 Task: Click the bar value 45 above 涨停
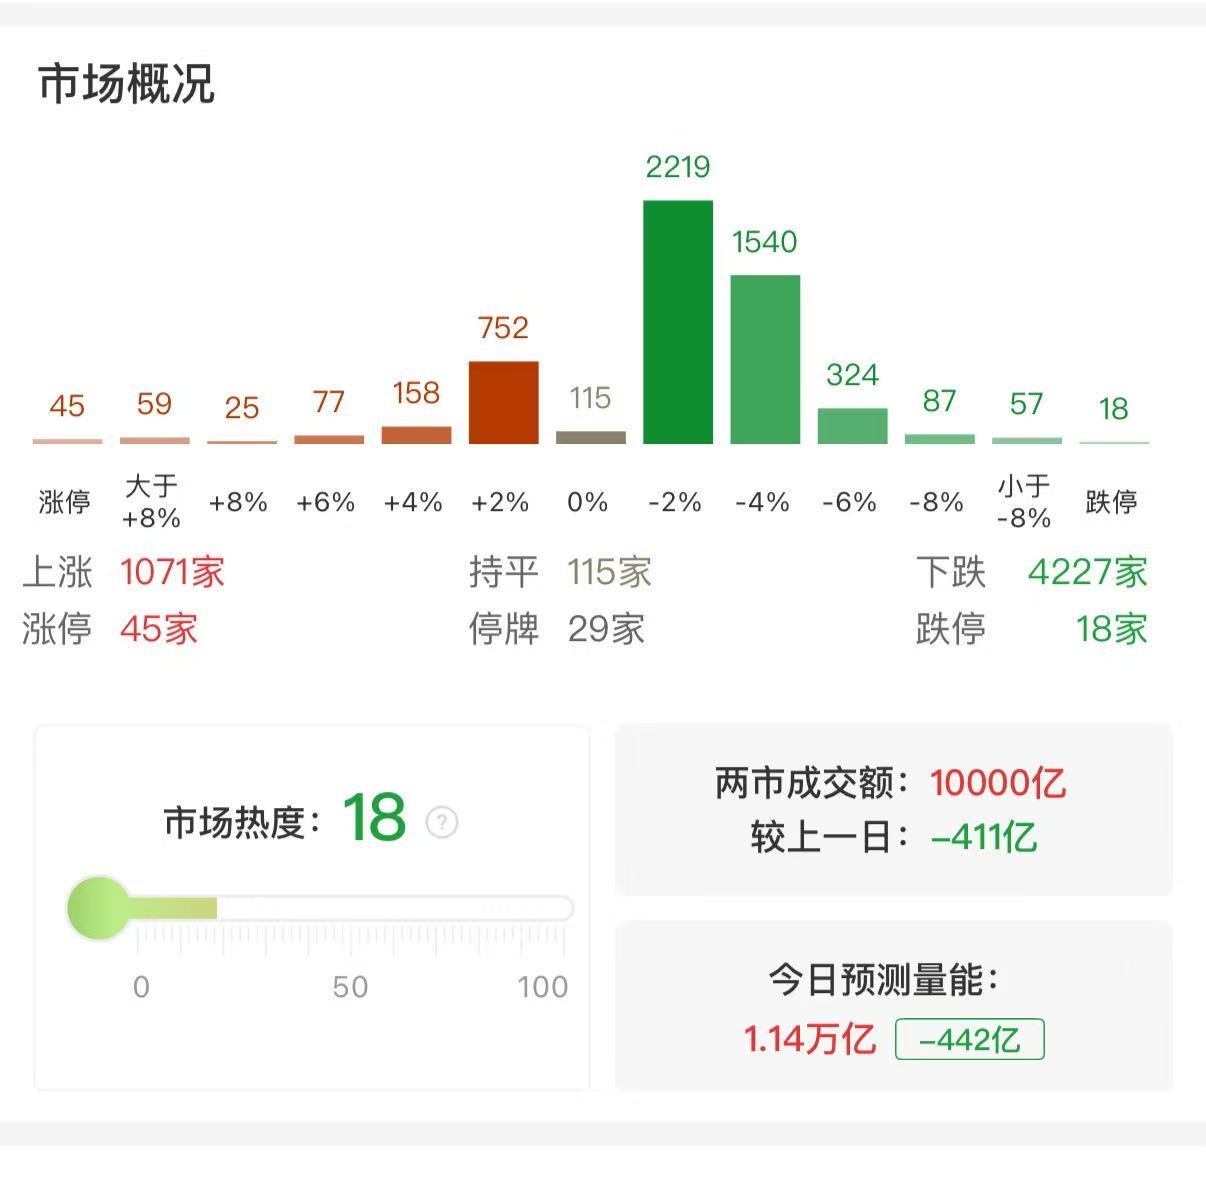67,406
